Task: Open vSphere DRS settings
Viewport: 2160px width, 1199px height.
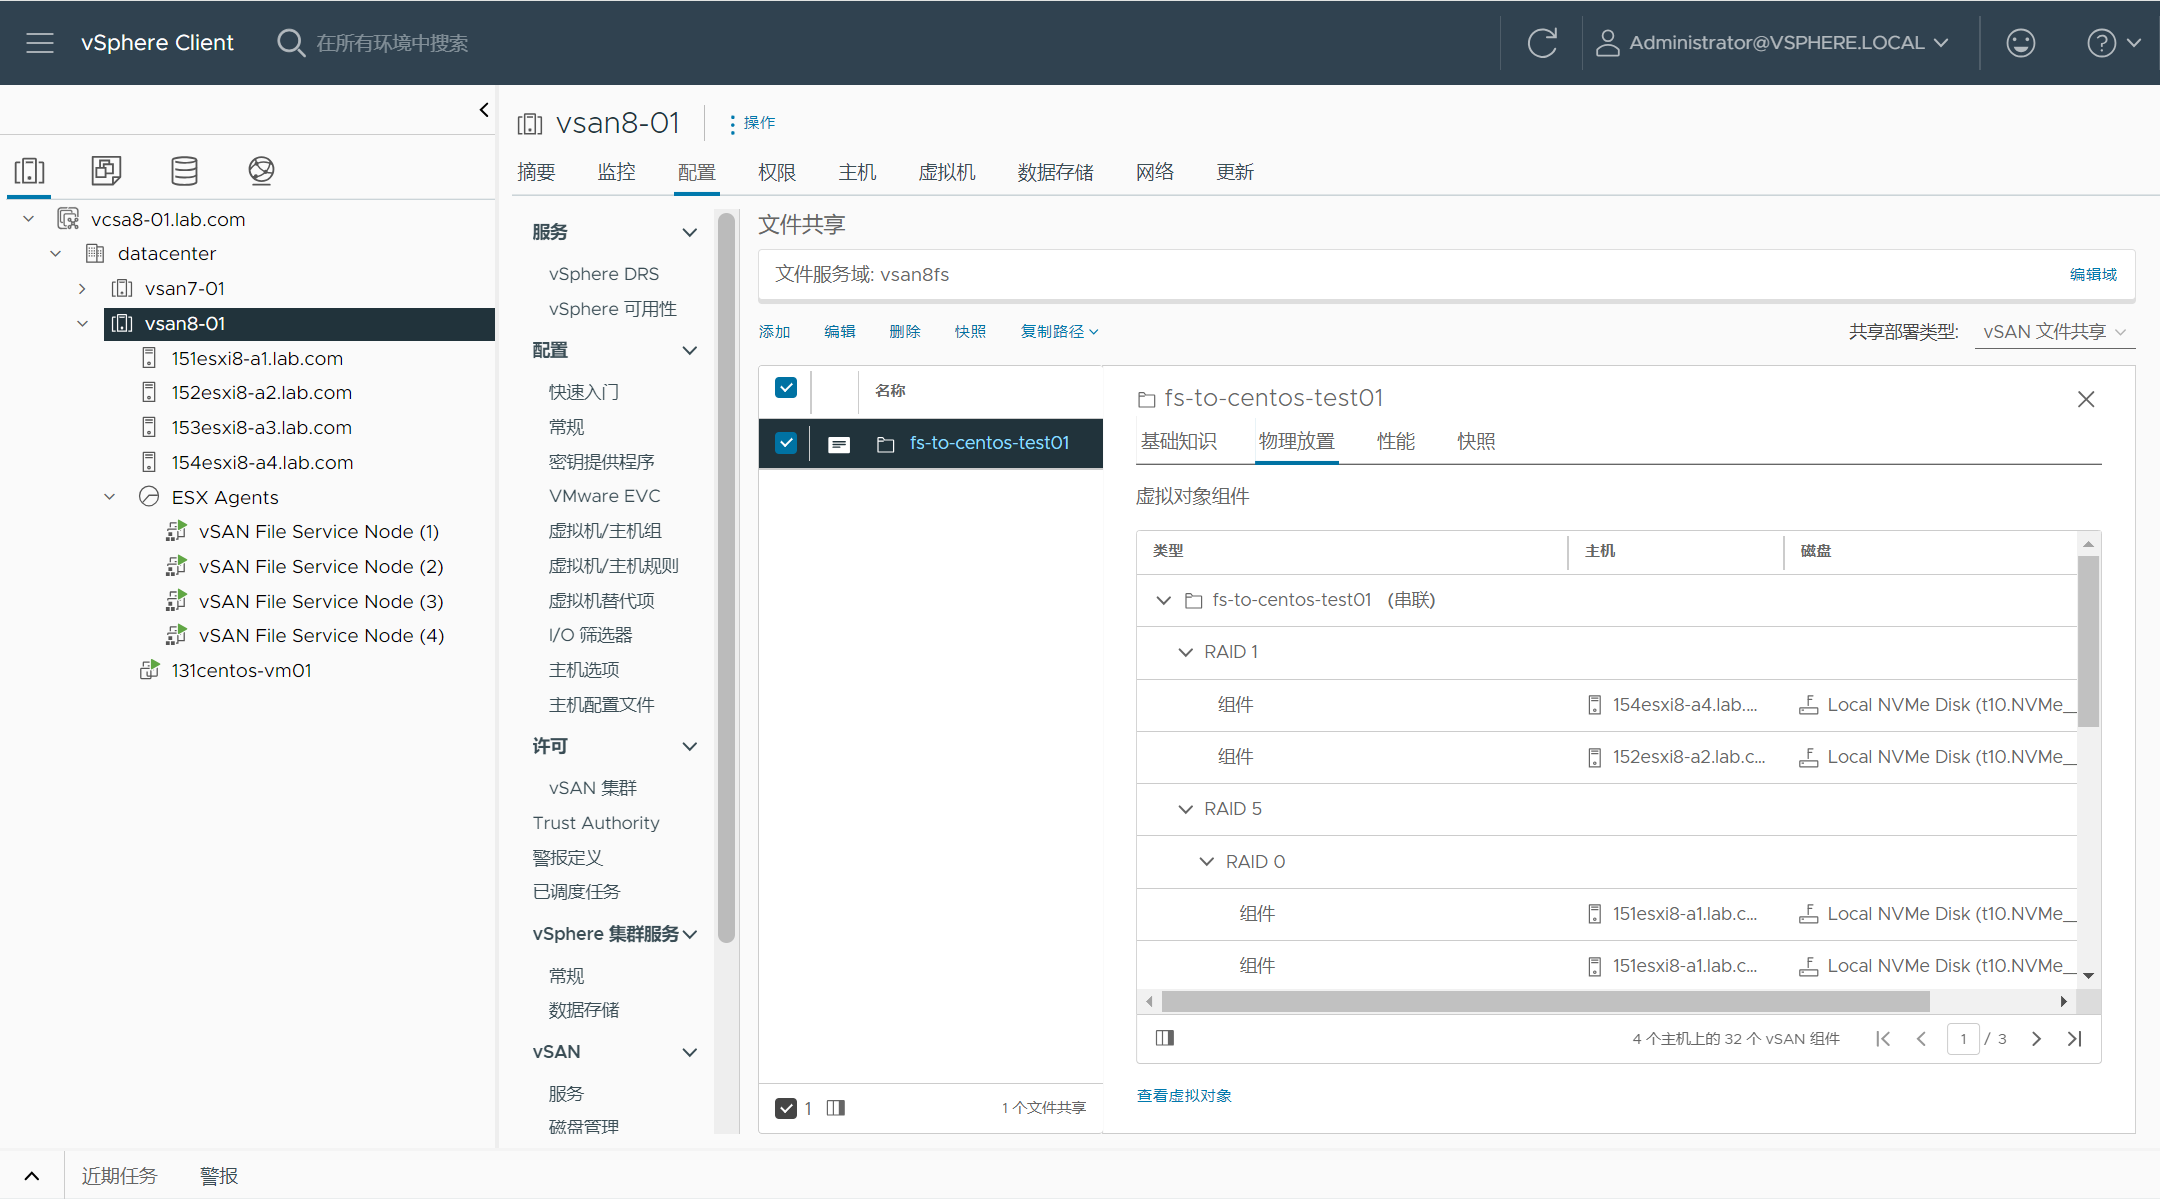Action: point(604,274)
